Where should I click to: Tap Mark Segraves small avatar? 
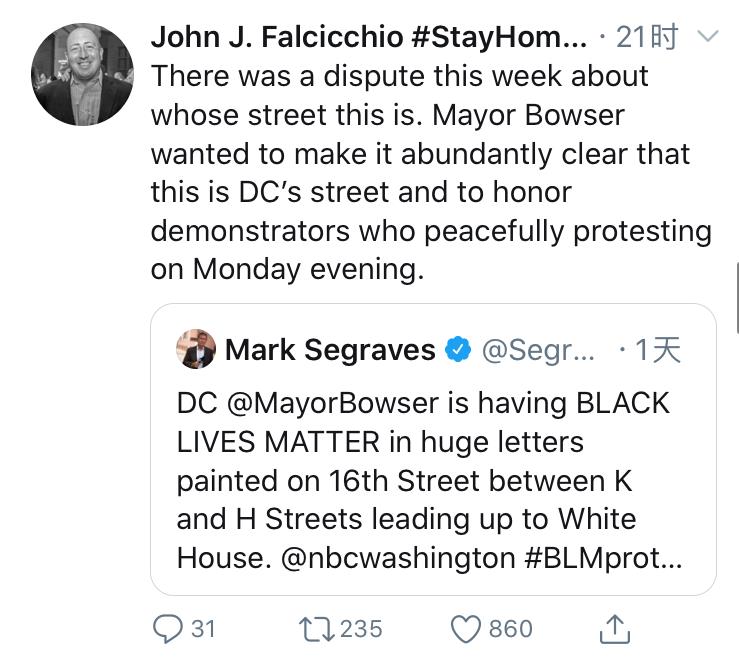coord(196,349)
